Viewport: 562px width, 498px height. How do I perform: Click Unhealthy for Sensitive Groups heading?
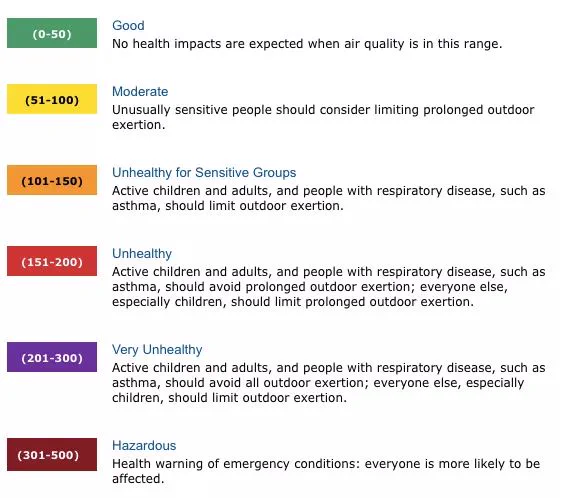204,172
